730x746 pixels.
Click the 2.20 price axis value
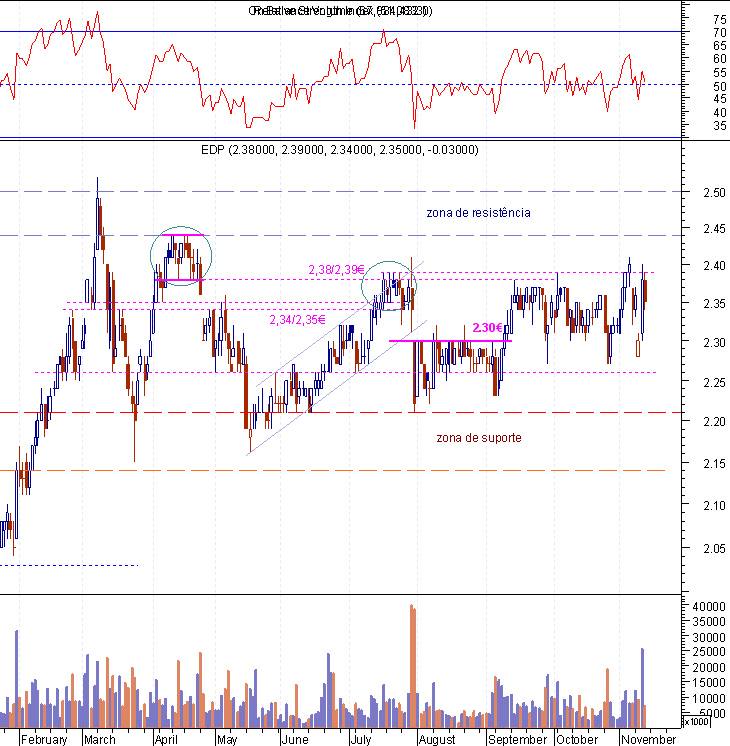point(714,422)
